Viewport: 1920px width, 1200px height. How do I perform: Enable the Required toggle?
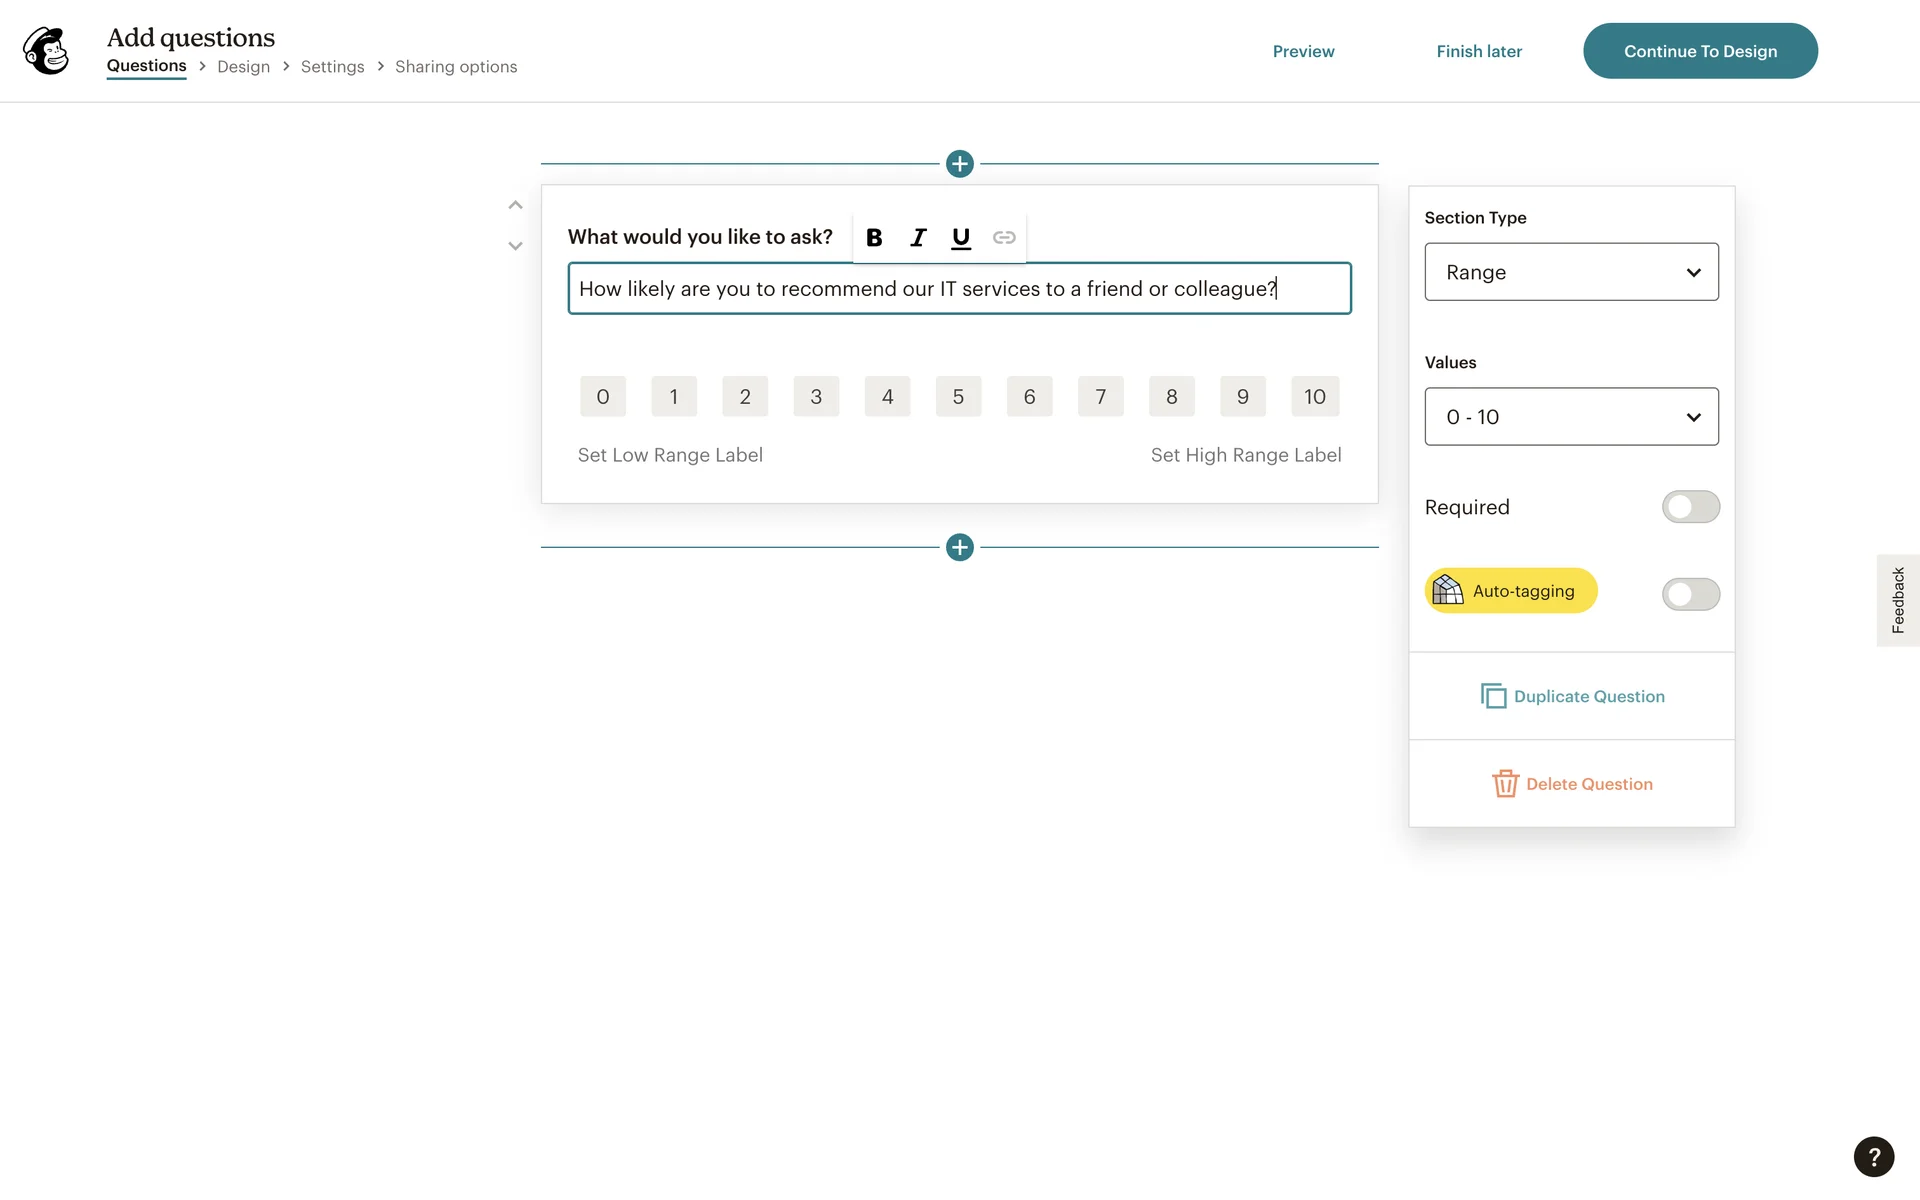(1690, 507)
